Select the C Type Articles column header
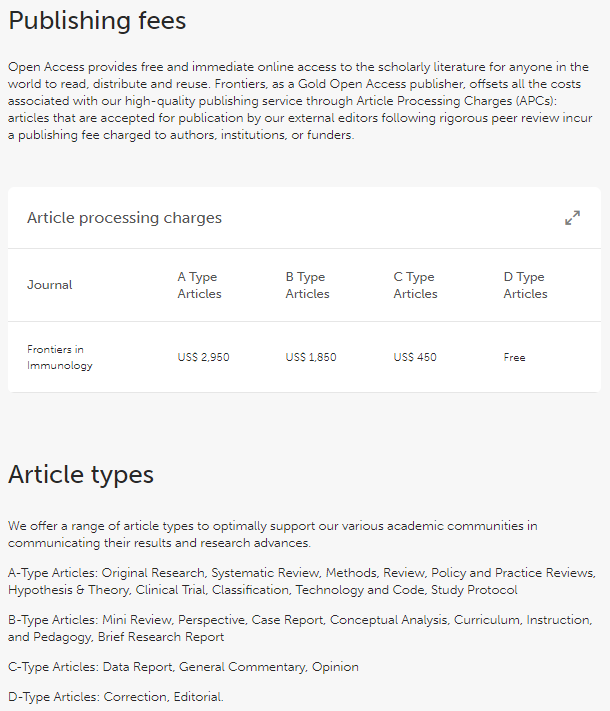 pyautogui.click(x=415, y=285)
